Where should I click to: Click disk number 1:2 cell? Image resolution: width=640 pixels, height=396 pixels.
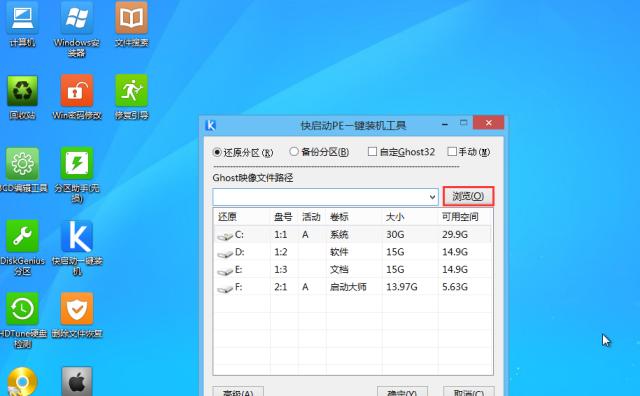pos(280,252)
